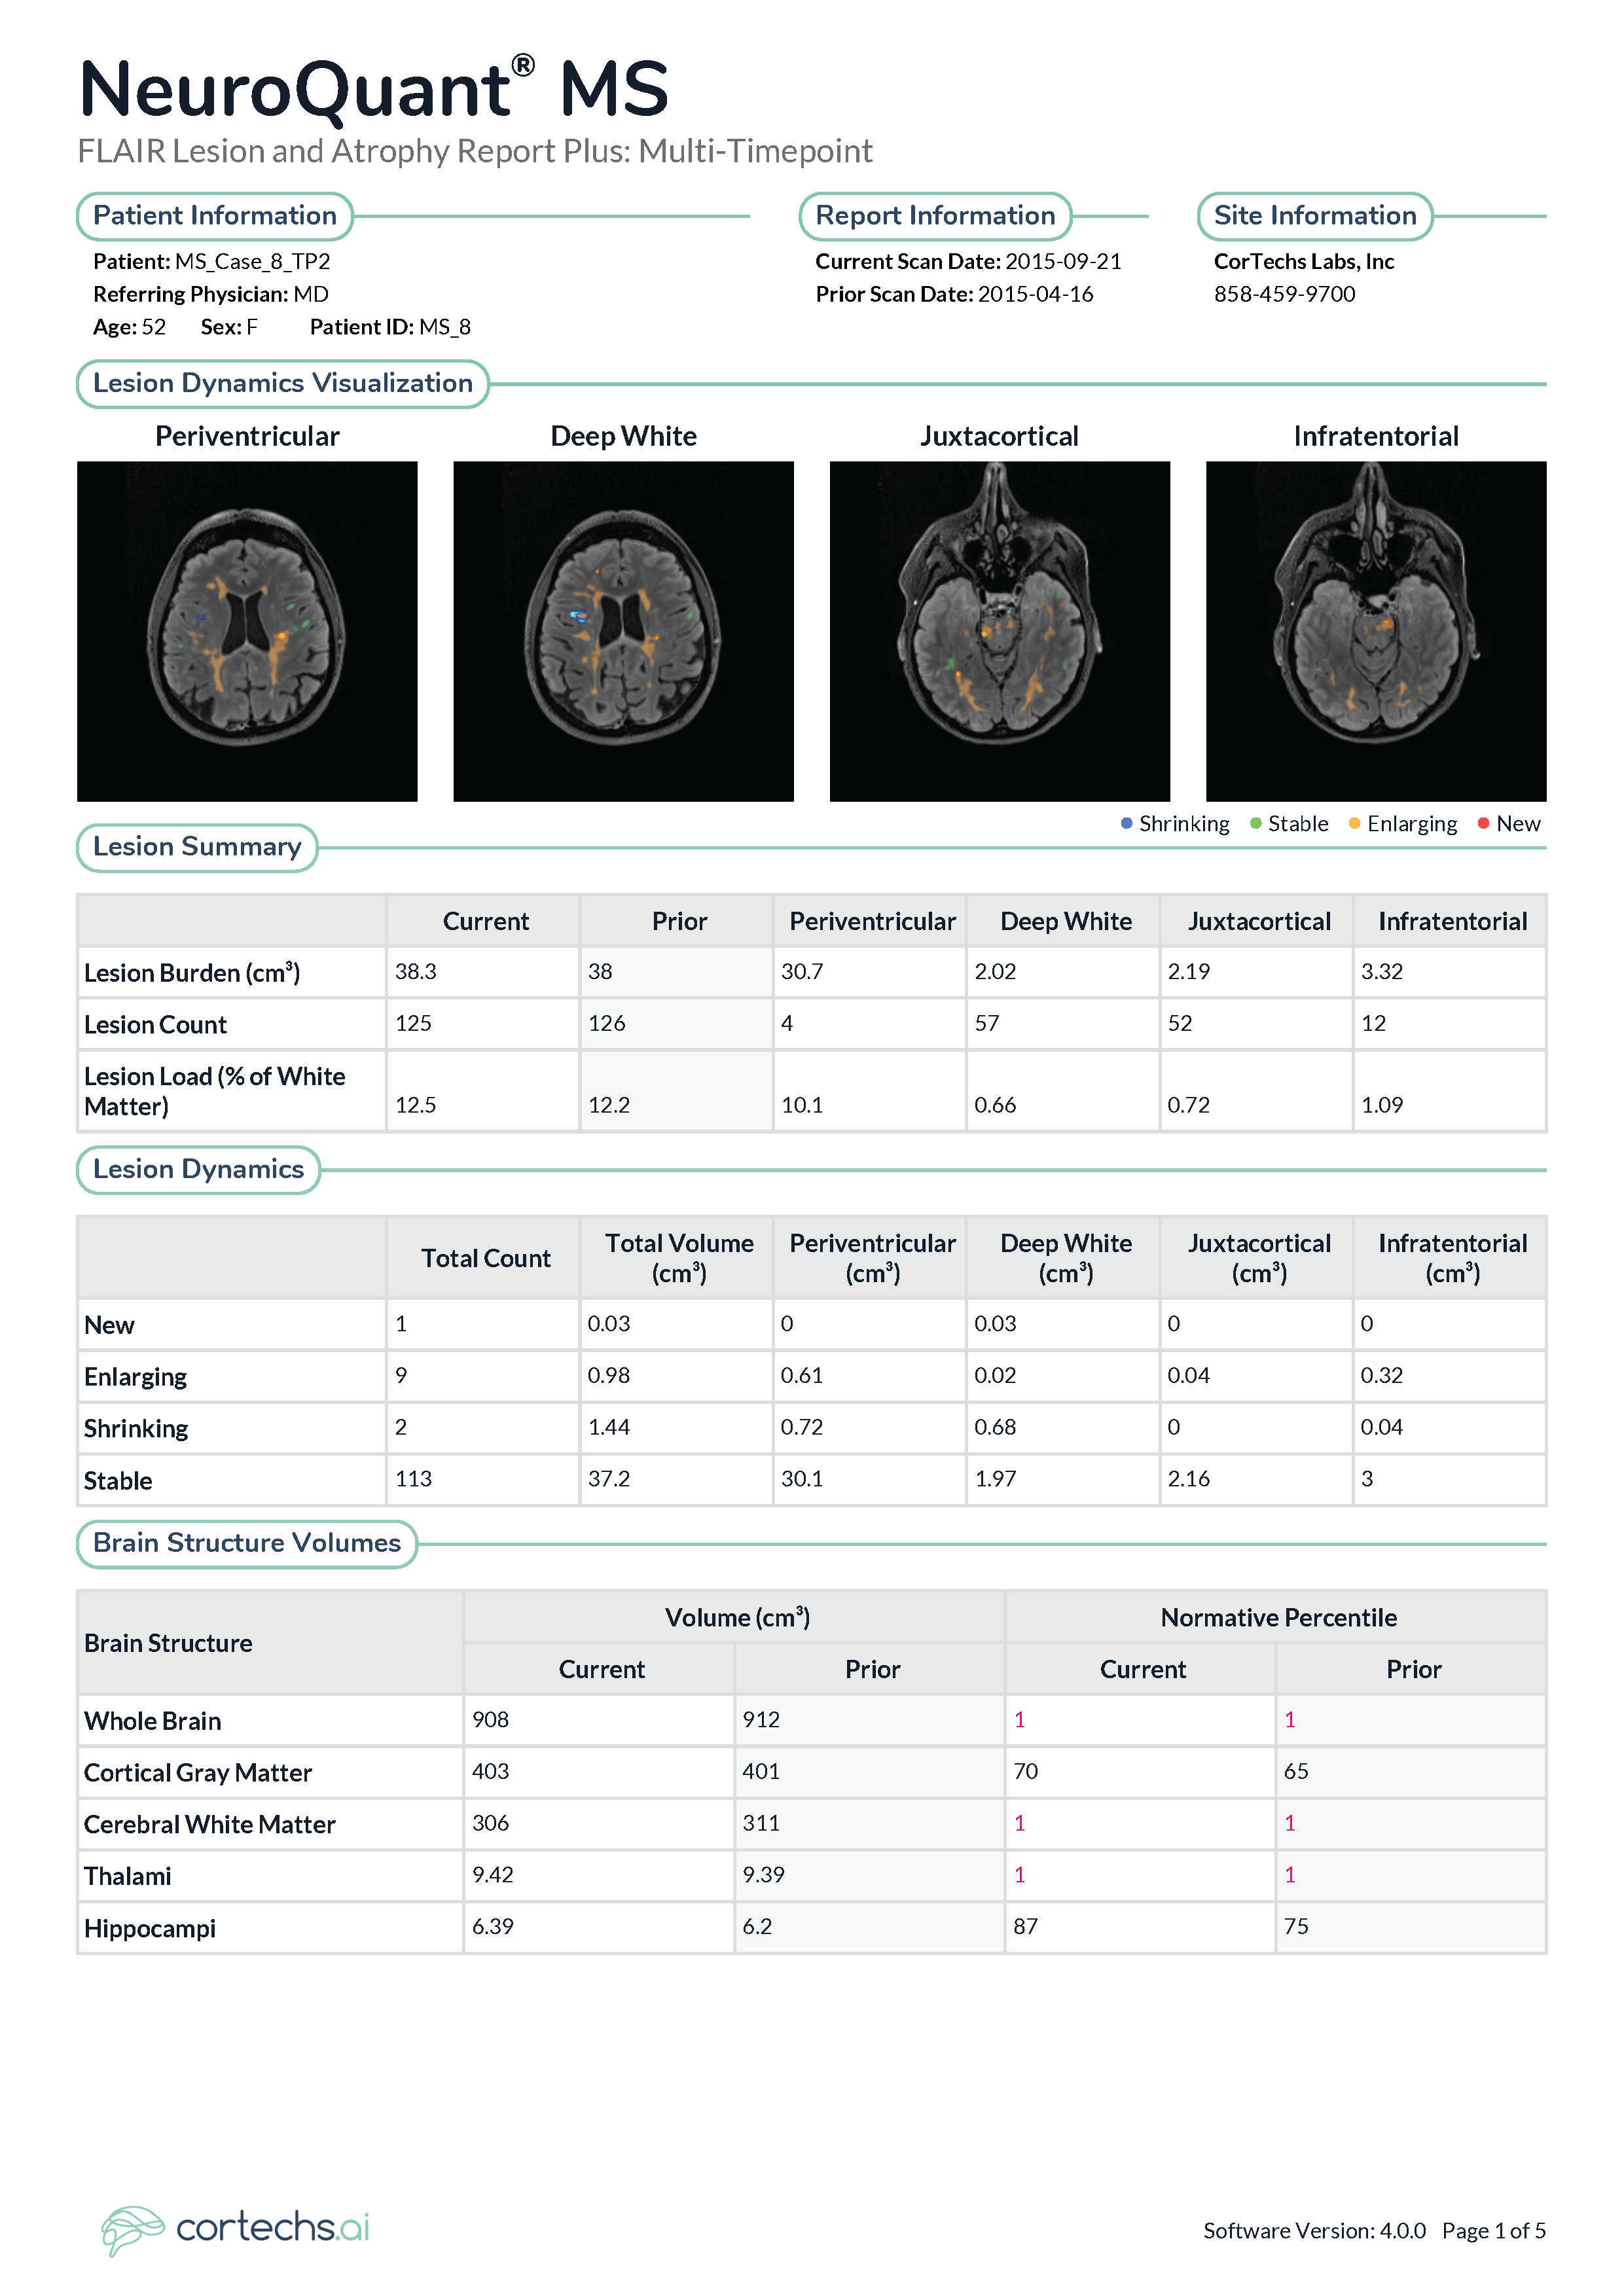Click Periventricular Lesion Burden 30.7
Viewport: 1624px width, 2296px height.
pos(802,972)
